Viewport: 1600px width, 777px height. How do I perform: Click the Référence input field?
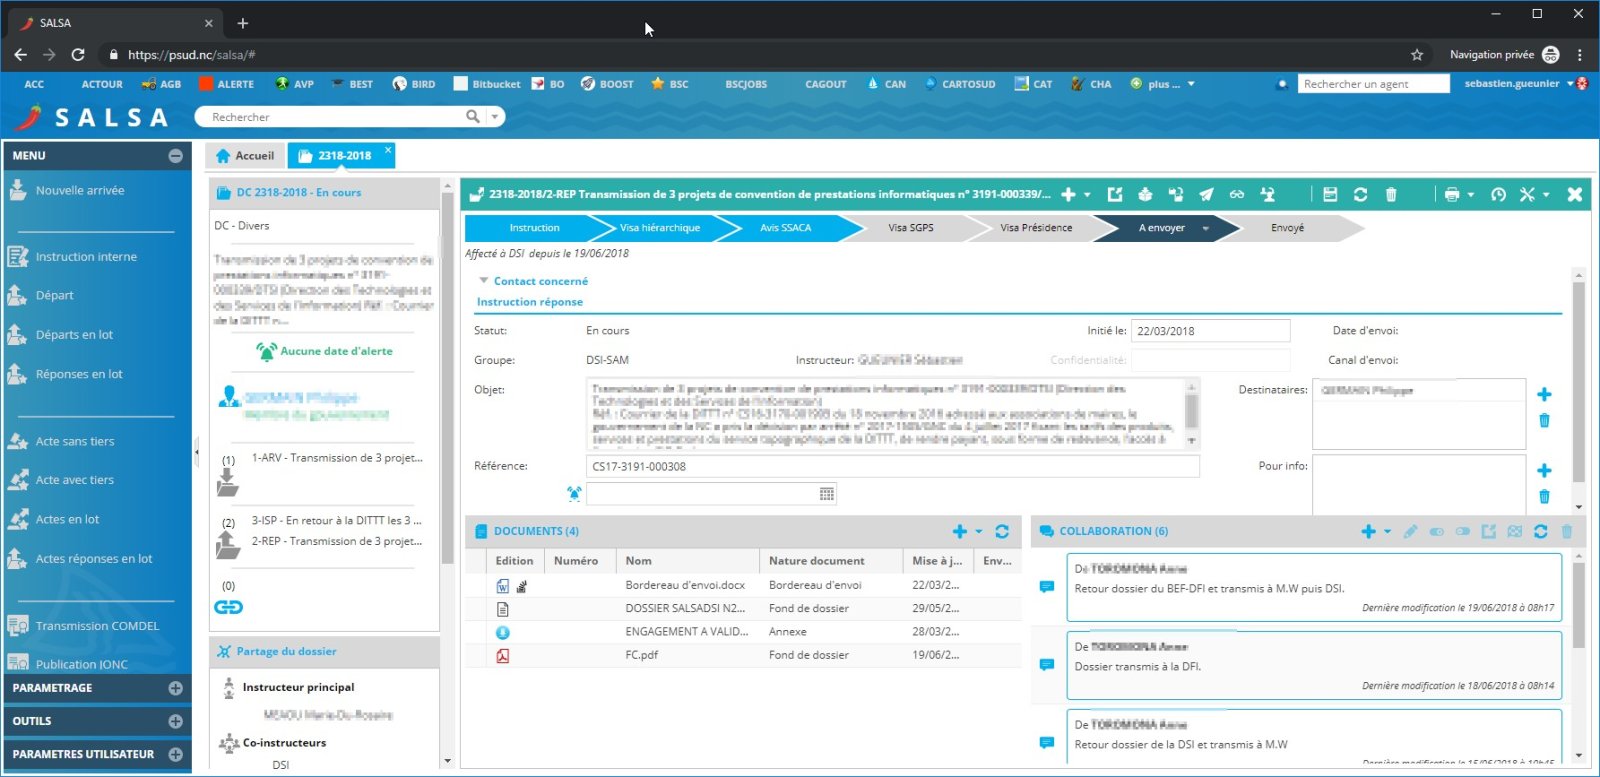892,466
